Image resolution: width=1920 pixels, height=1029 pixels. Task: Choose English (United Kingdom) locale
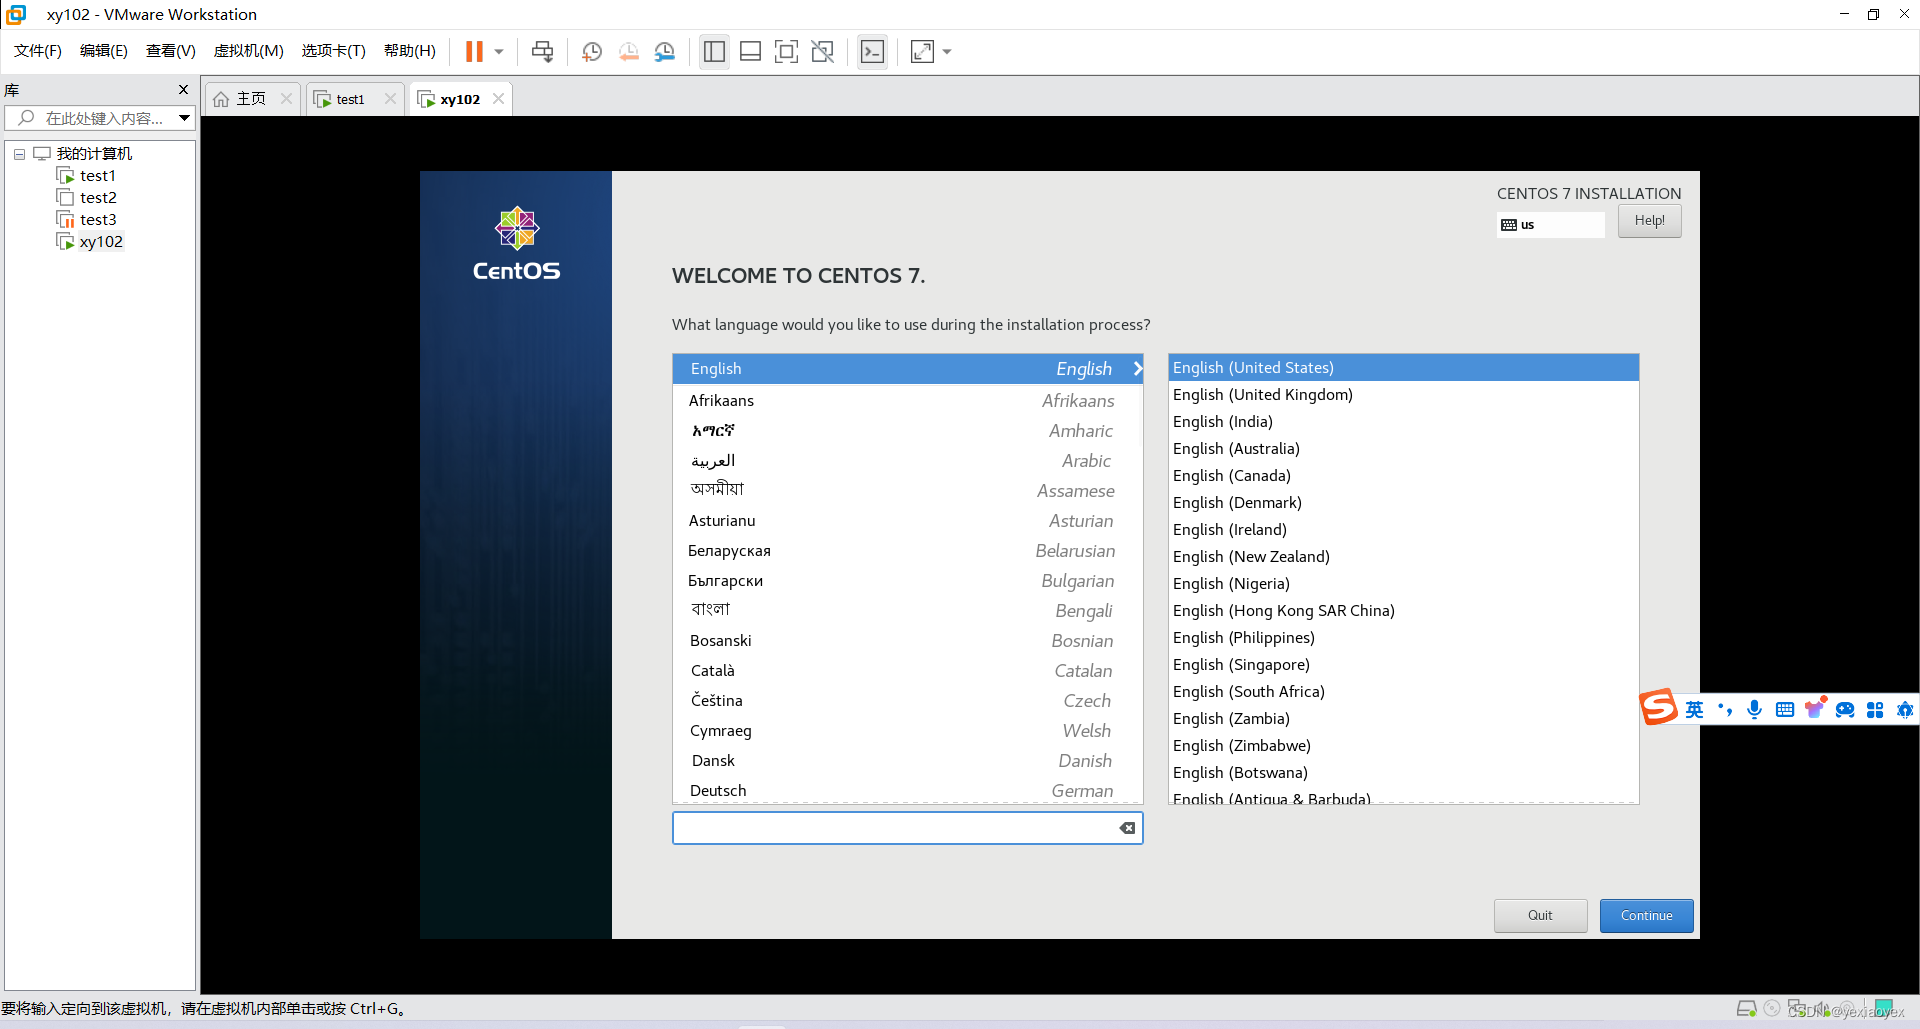coord(1403,395)
